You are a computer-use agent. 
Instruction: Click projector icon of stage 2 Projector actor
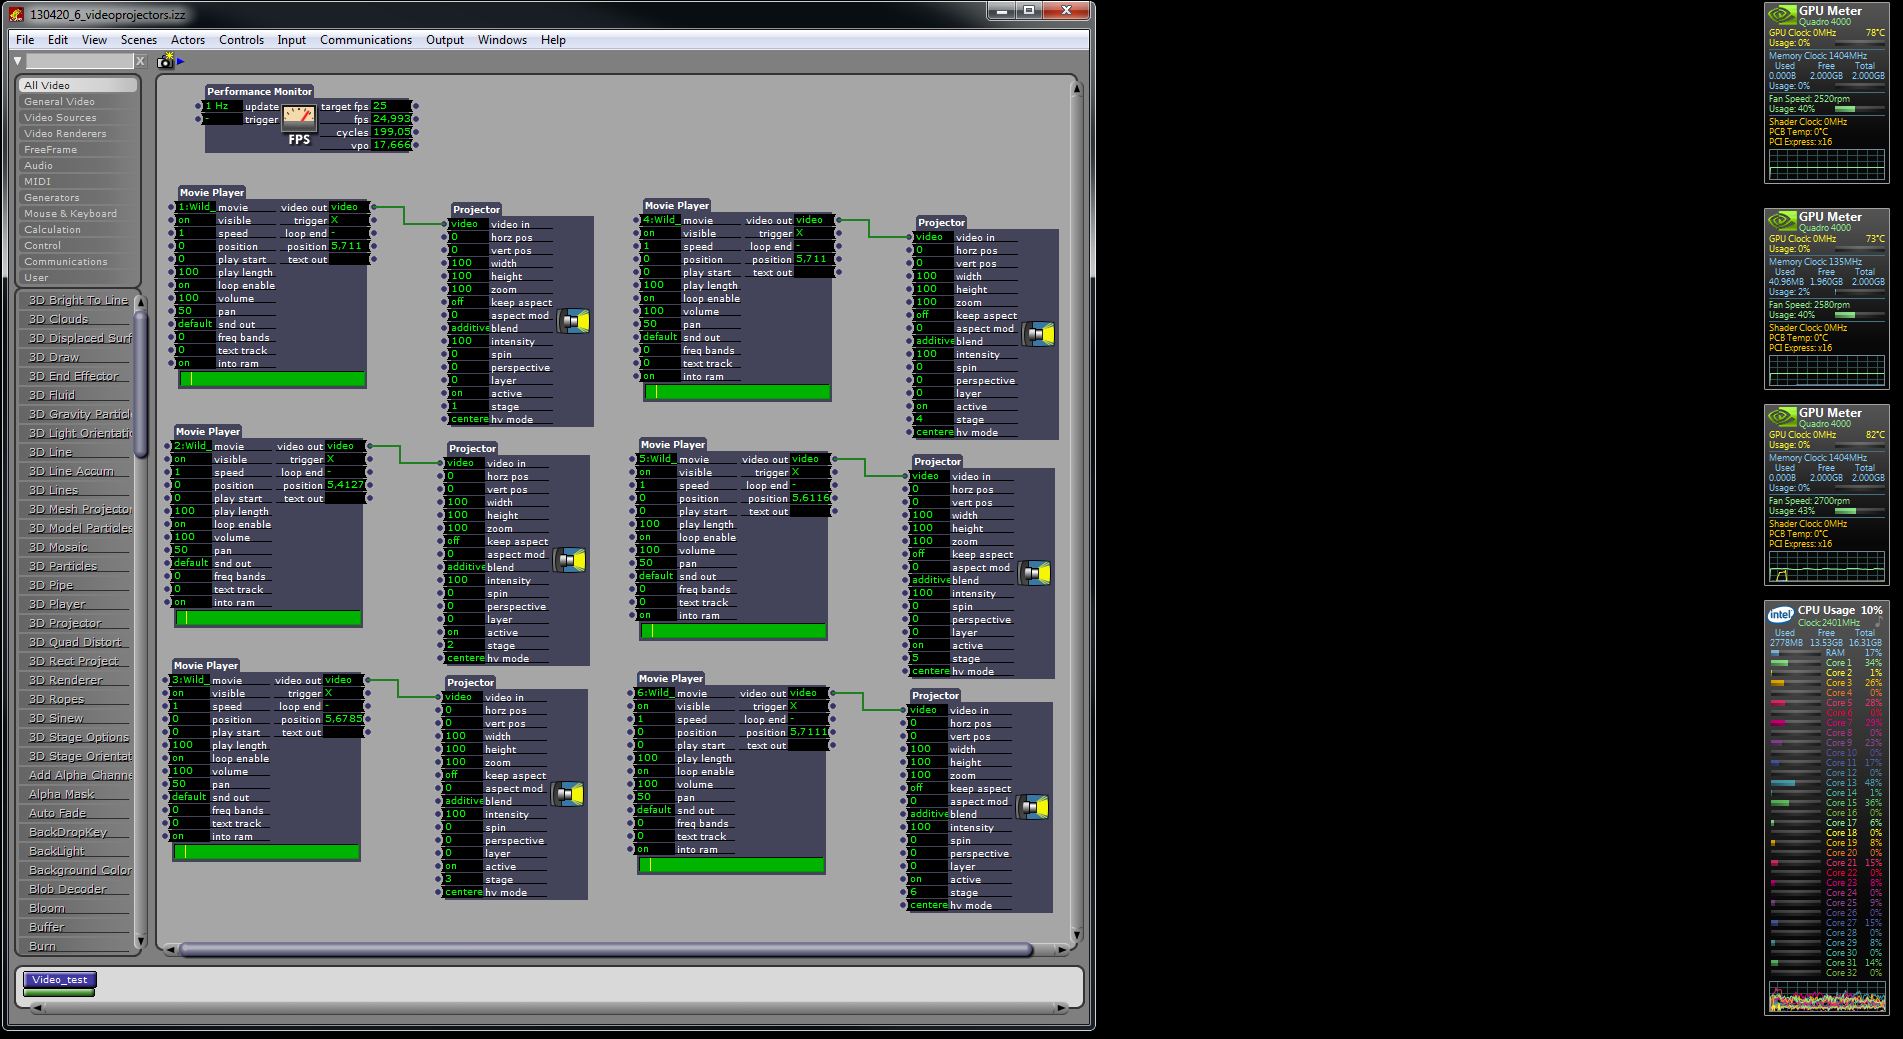570,560
